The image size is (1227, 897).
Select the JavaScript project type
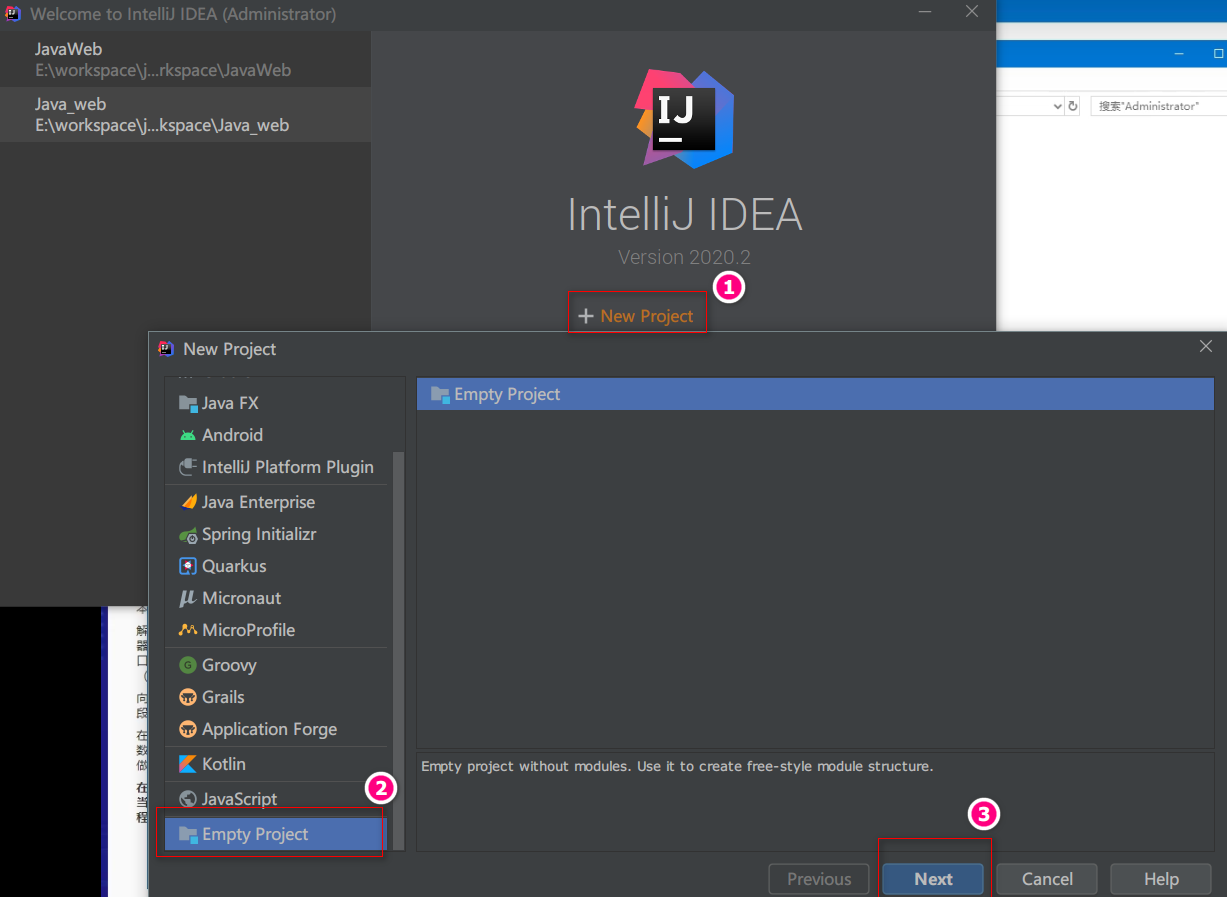coord(275,799)
